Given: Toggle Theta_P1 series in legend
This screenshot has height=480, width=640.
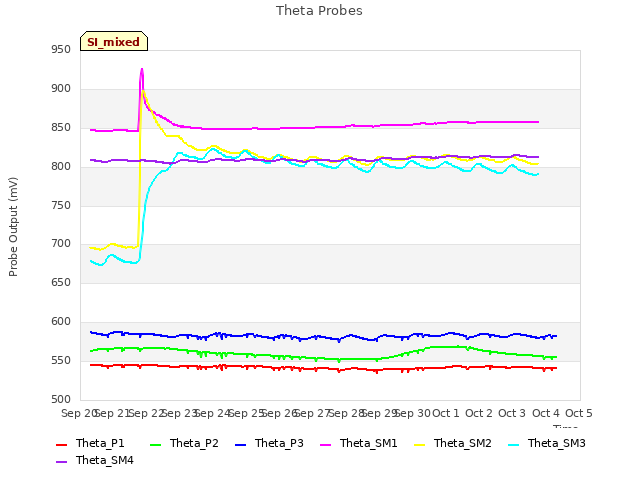Looking at the screenshot, I should click(90, 443).
